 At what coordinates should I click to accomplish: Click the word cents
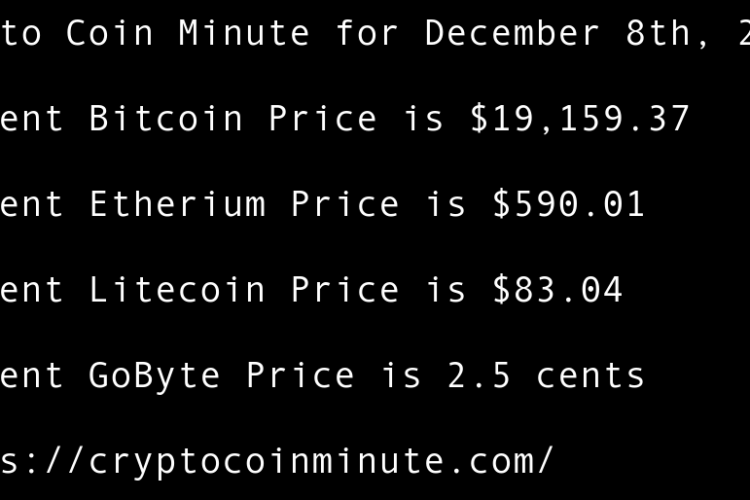590,376
